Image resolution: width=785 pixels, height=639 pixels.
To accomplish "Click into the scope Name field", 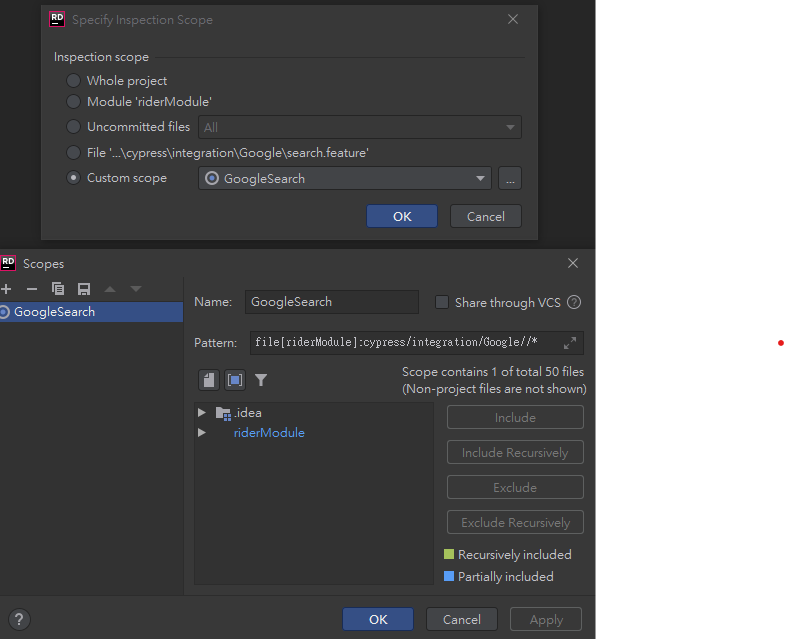I will click(x=332, y=302).
